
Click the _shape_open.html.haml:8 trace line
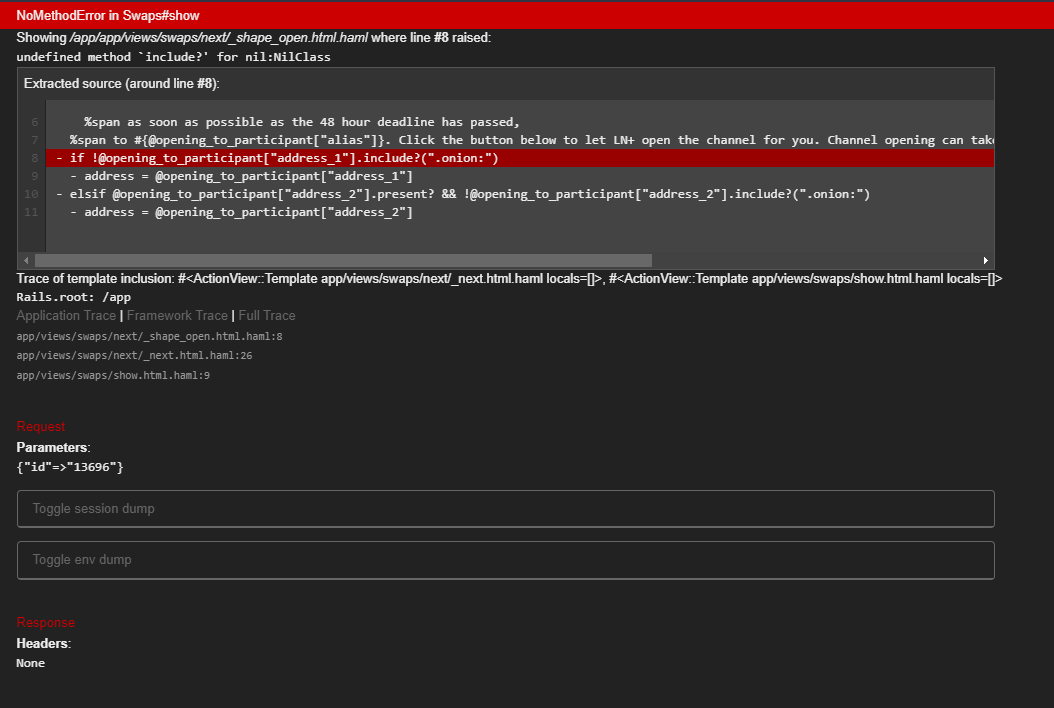click(149, 337)
